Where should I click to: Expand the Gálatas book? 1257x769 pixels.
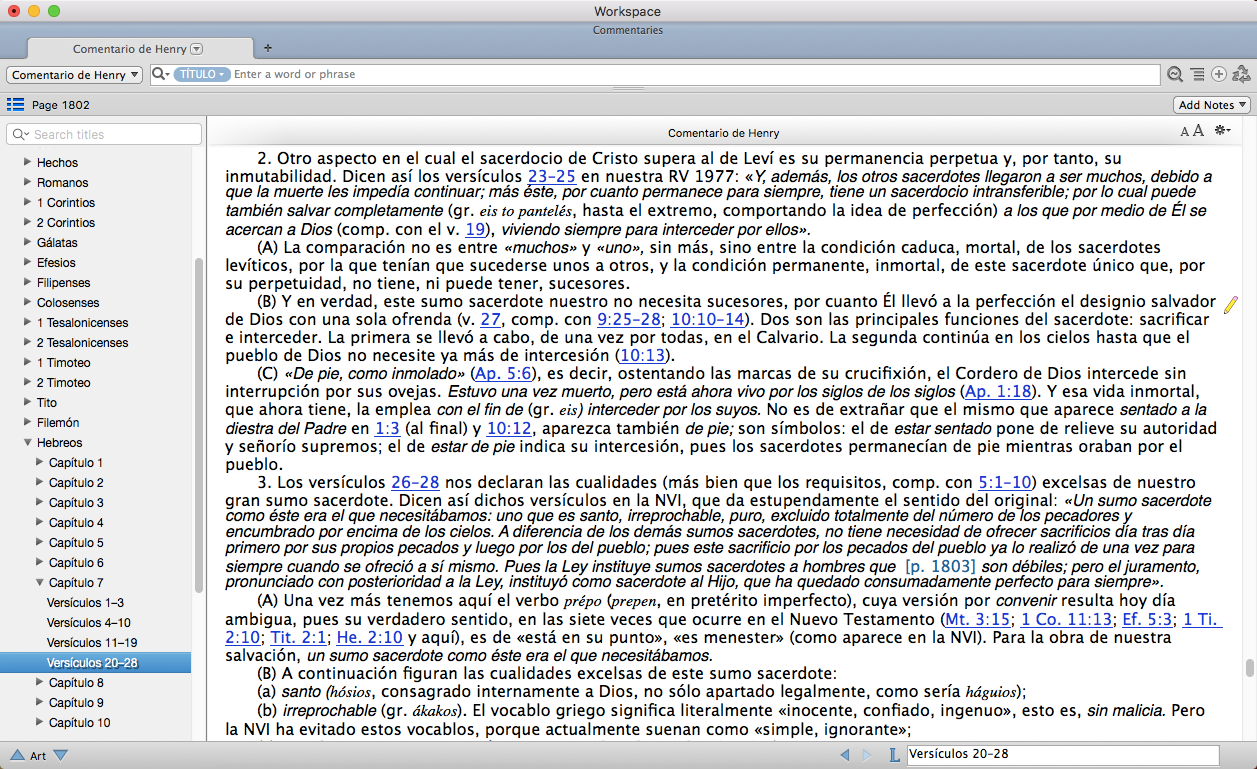pyautogui.click(x=26, y=242)
